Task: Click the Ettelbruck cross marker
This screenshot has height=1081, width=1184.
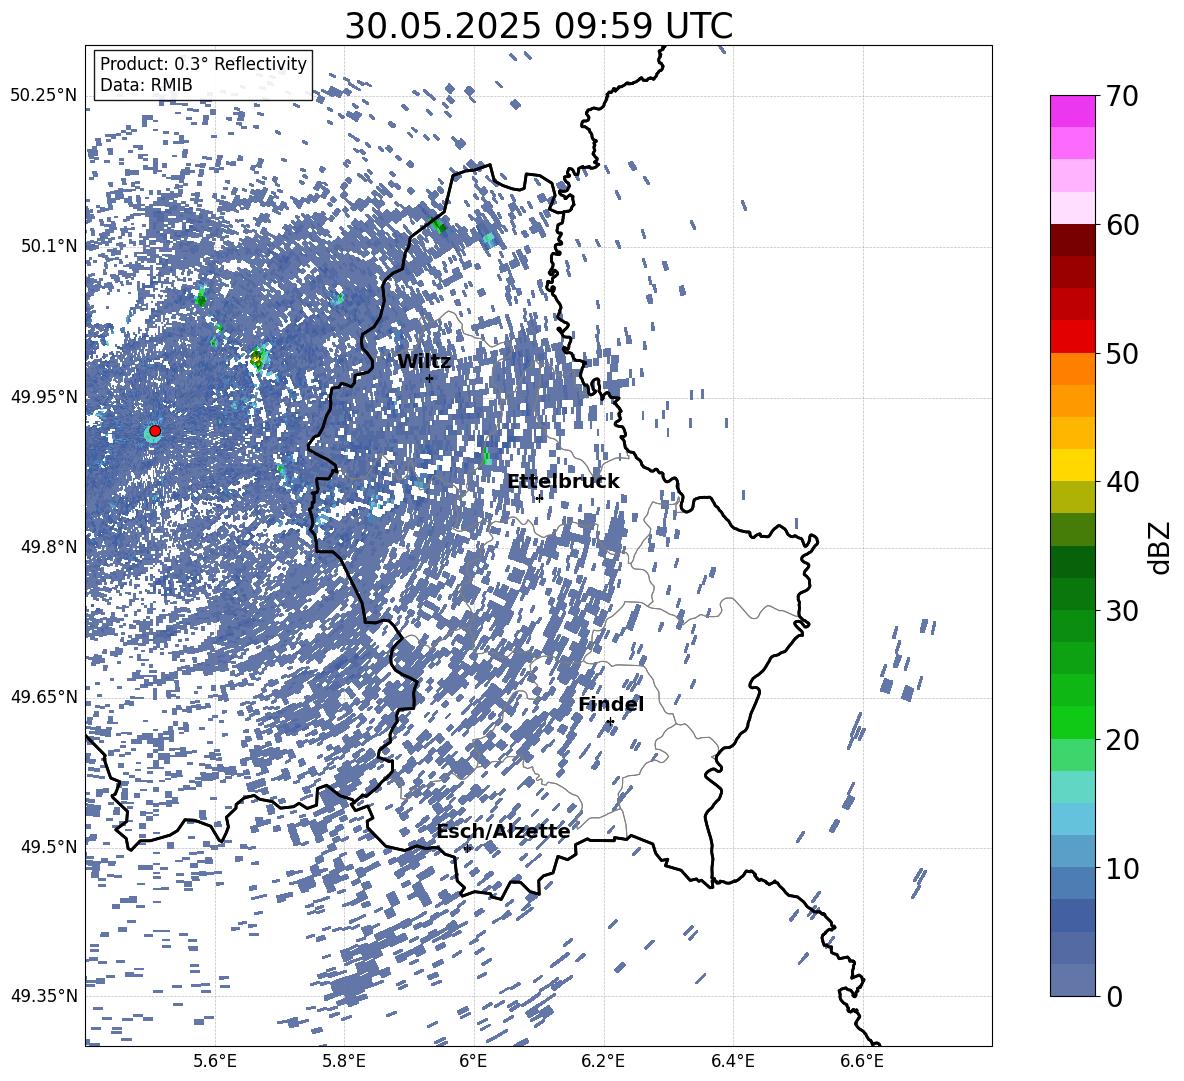Action: [539, 497]
